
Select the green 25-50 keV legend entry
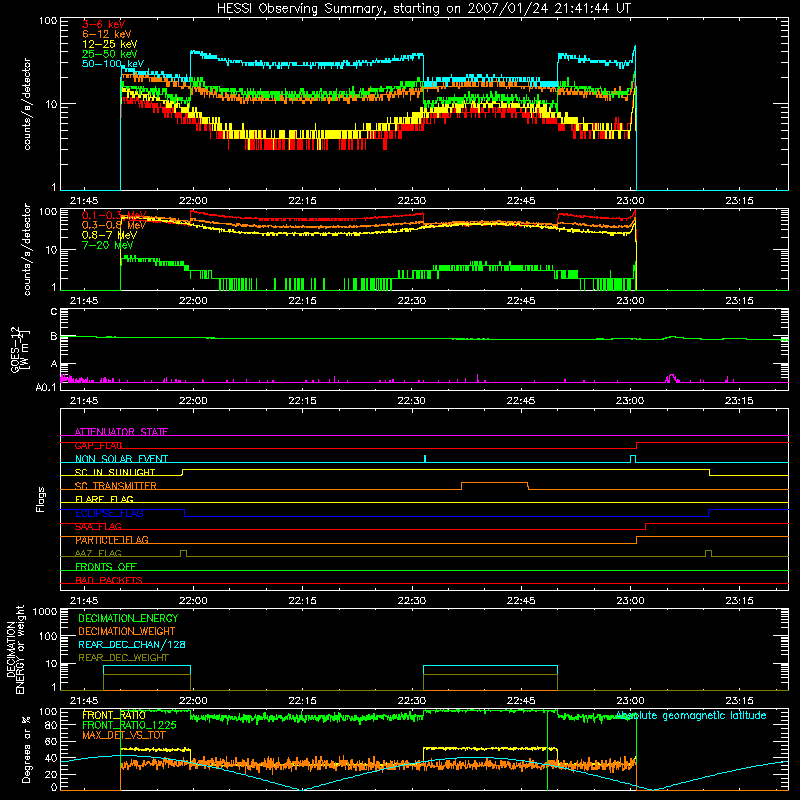coord(109,54)
